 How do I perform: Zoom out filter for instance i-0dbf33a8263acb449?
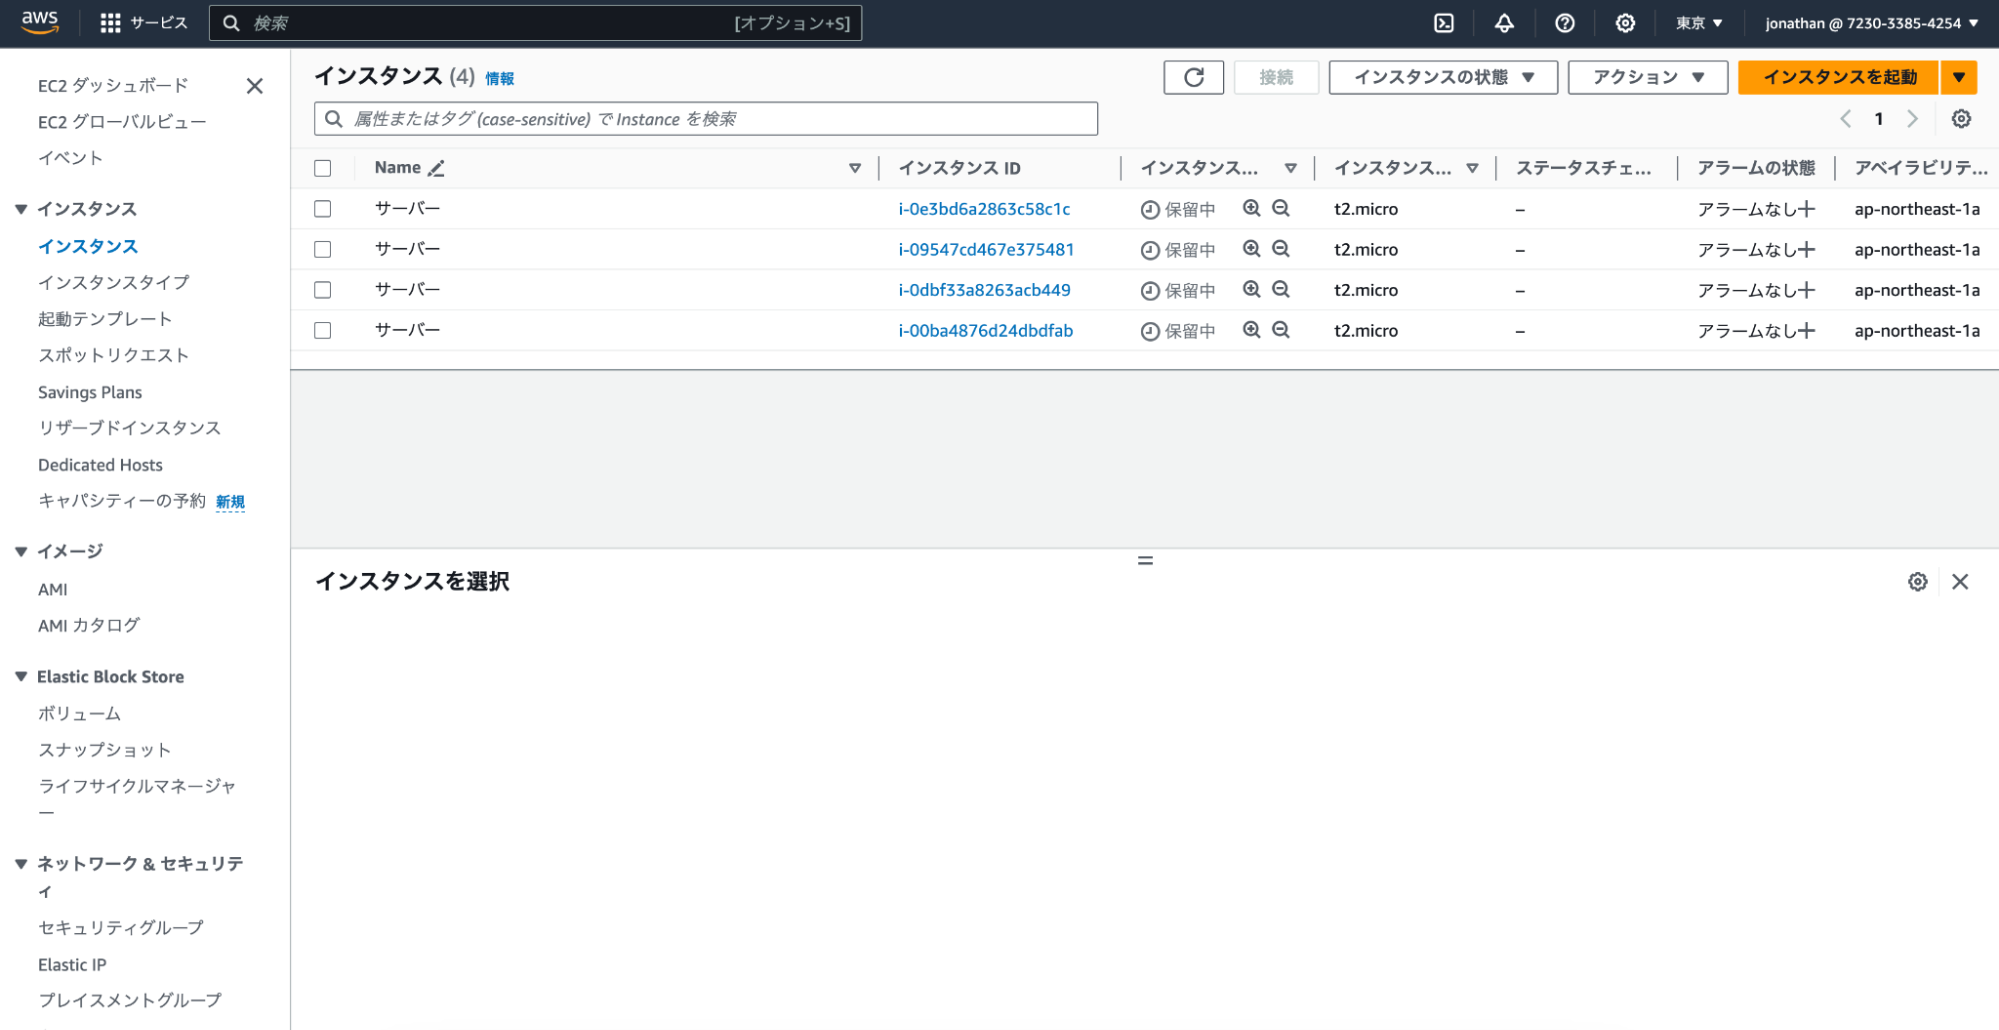(1281, 289)
